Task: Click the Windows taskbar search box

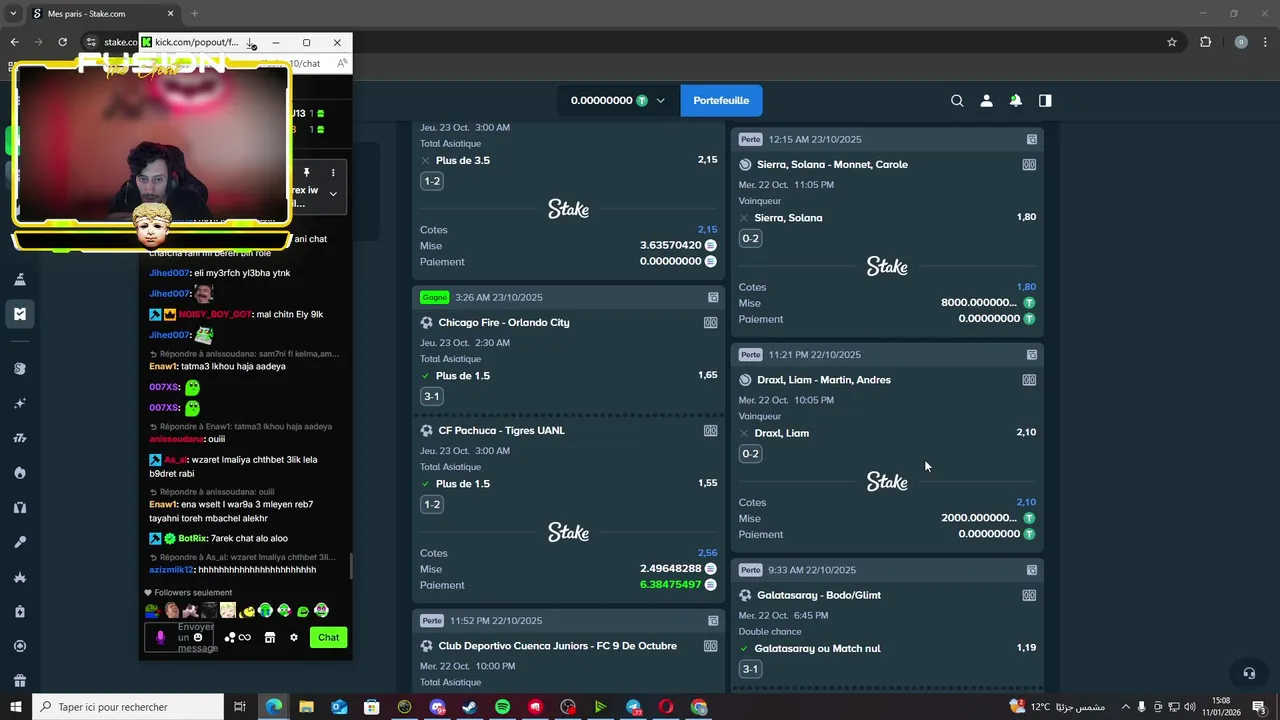Action: 130,707
